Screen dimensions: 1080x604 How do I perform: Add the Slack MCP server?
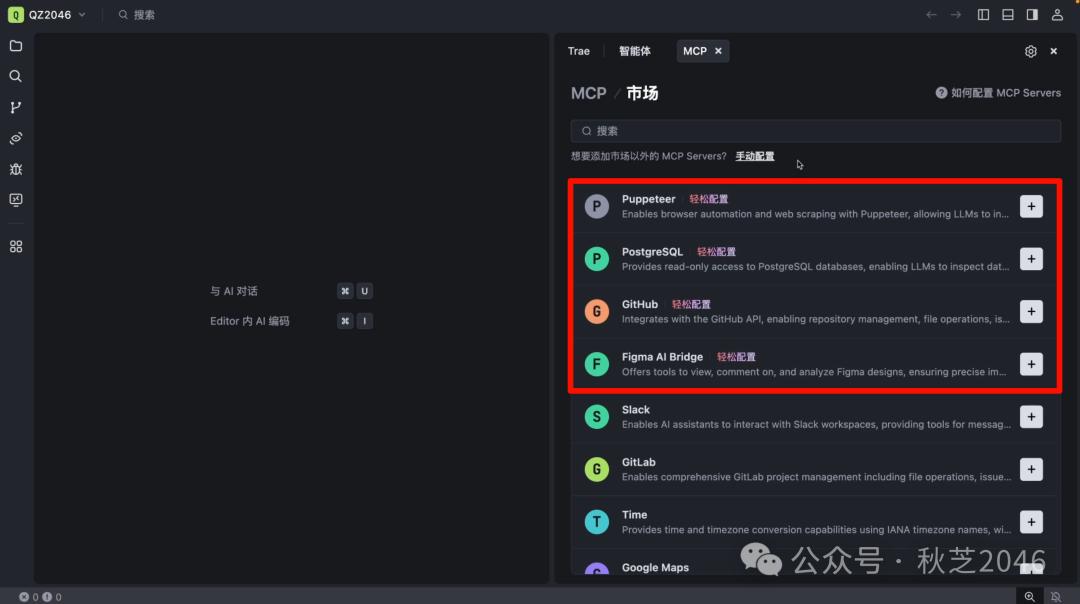[1031, 417]
